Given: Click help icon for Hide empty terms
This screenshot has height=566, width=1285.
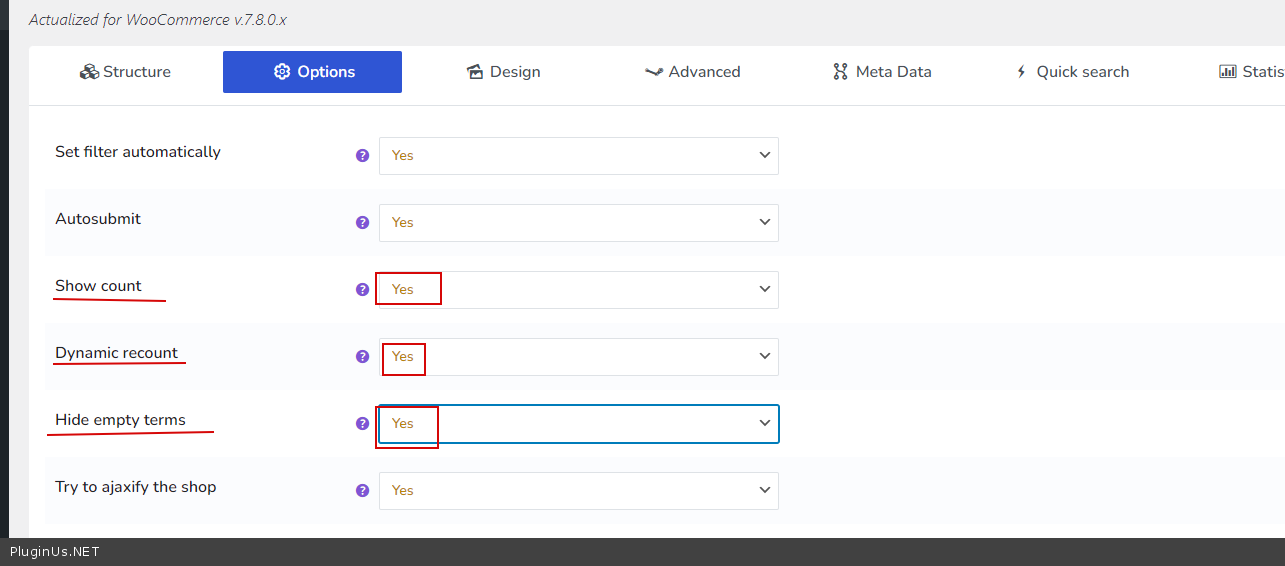Looking at the screenshot, I should pyautogui.click(x=363, y=424).
